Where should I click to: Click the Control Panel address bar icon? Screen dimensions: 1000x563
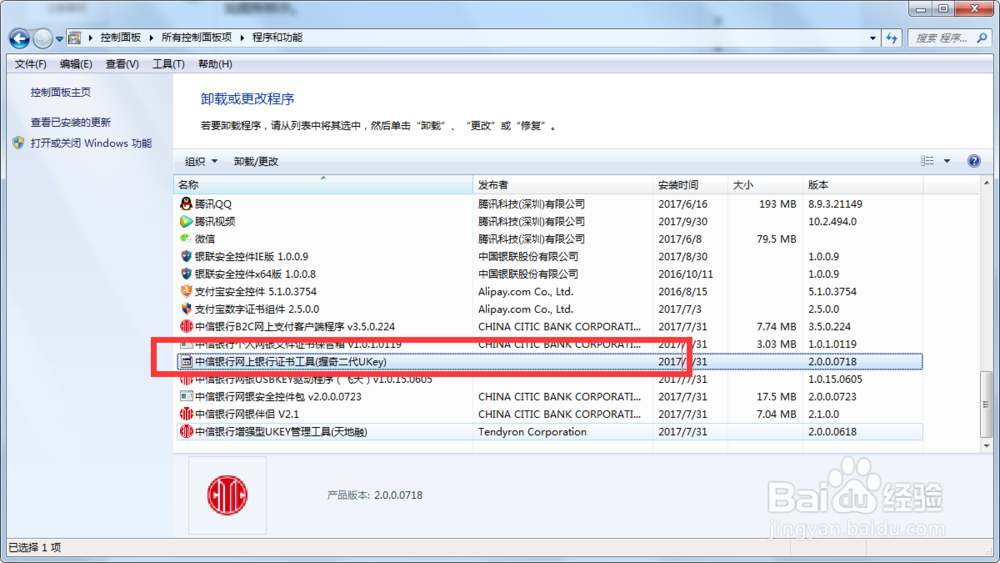[x=75, y=38]
